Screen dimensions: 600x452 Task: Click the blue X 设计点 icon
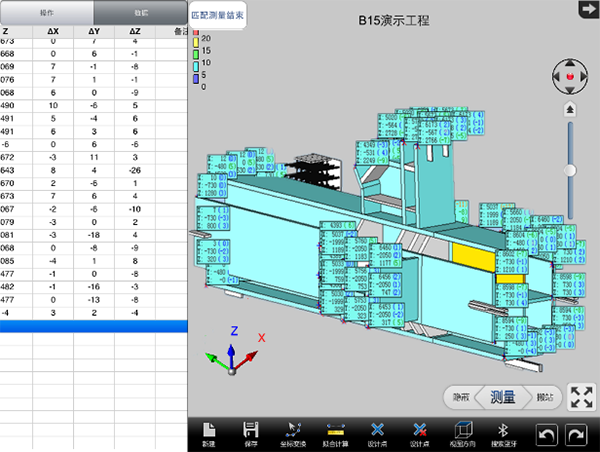click(377, 434)
